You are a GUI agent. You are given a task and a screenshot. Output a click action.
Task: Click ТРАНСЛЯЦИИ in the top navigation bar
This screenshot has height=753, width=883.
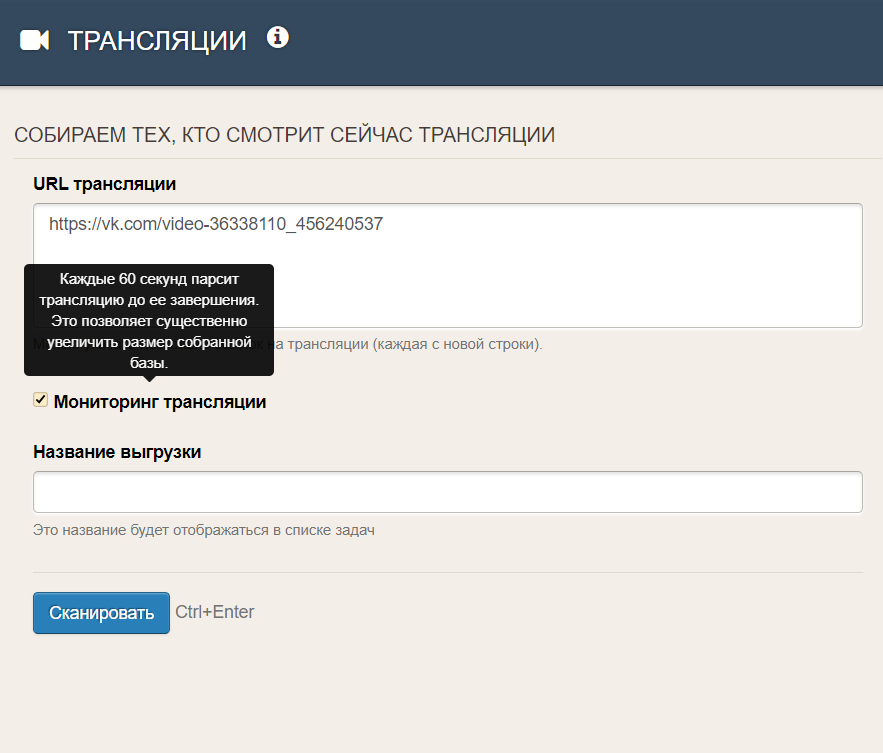(157, 40)
